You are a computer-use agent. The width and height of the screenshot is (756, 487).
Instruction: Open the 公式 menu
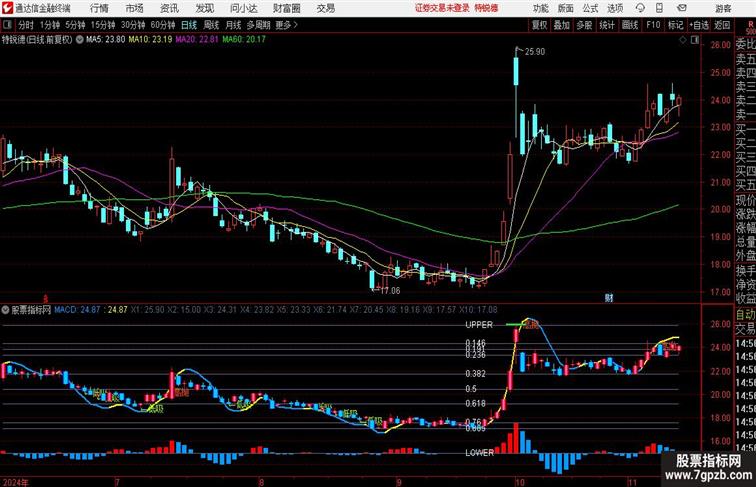click(590, 8)
